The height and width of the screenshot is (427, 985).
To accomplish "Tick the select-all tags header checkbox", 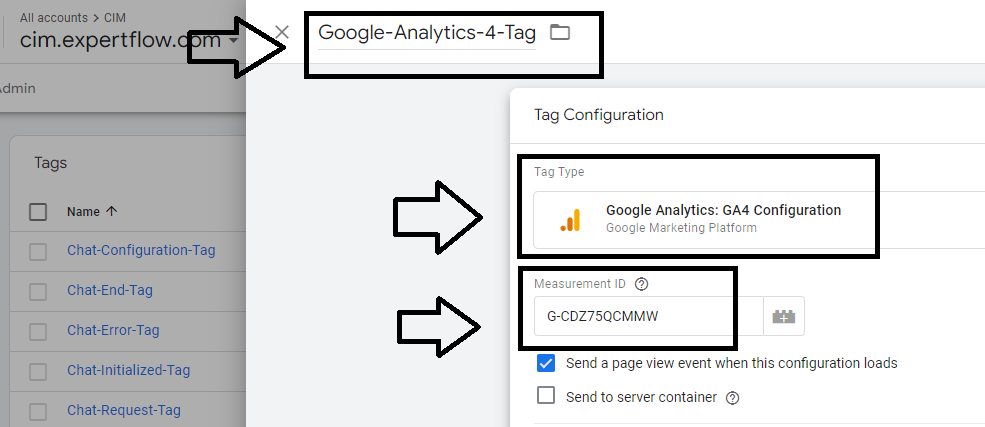I will click(x=38, y=211).
